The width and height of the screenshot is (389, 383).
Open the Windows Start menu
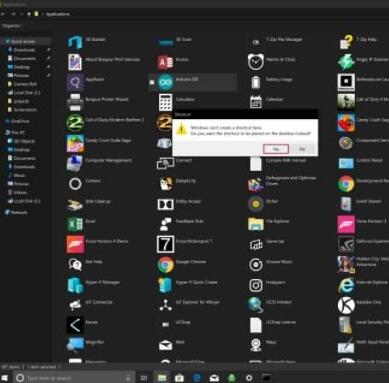pyautogui.click(x=5, y=378)
